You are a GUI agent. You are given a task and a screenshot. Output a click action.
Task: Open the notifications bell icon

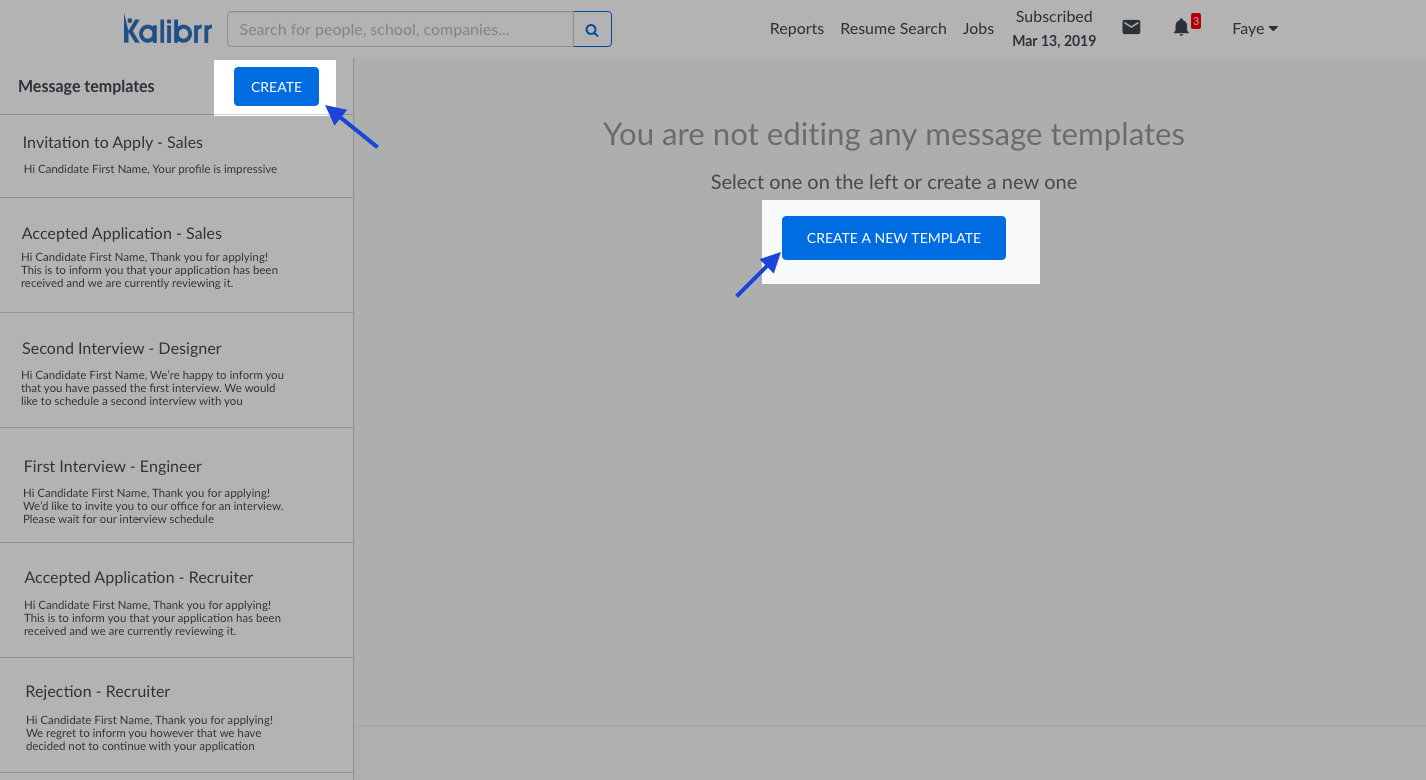[1181, 27]
